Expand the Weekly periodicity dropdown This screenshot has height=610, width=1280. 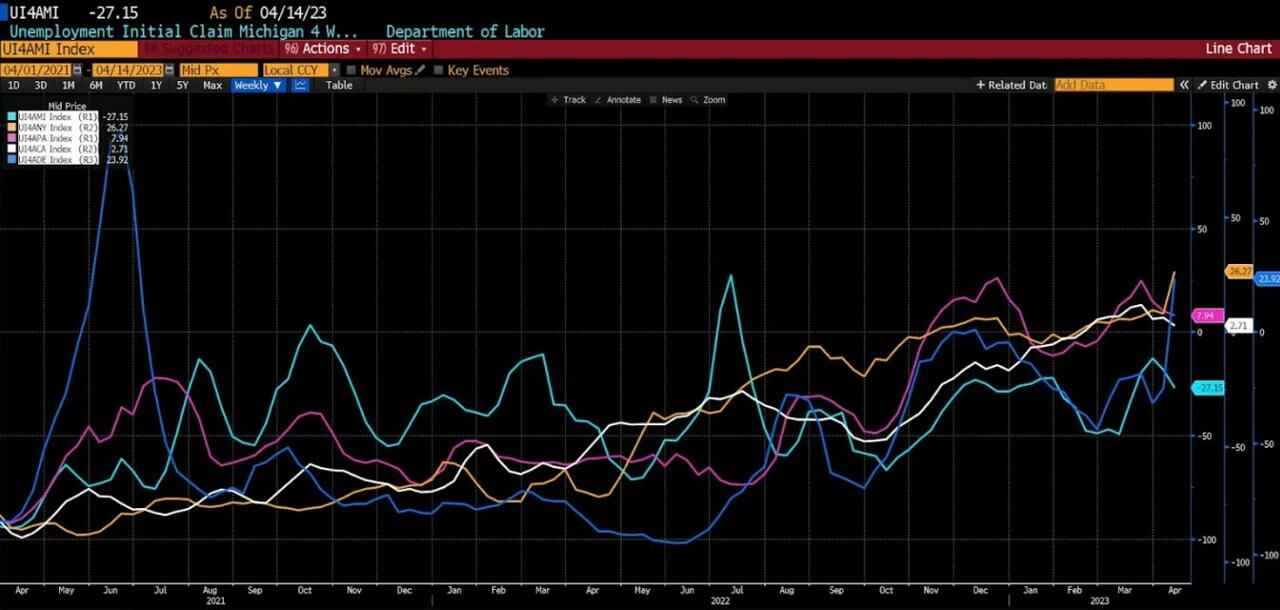point(258,85)
